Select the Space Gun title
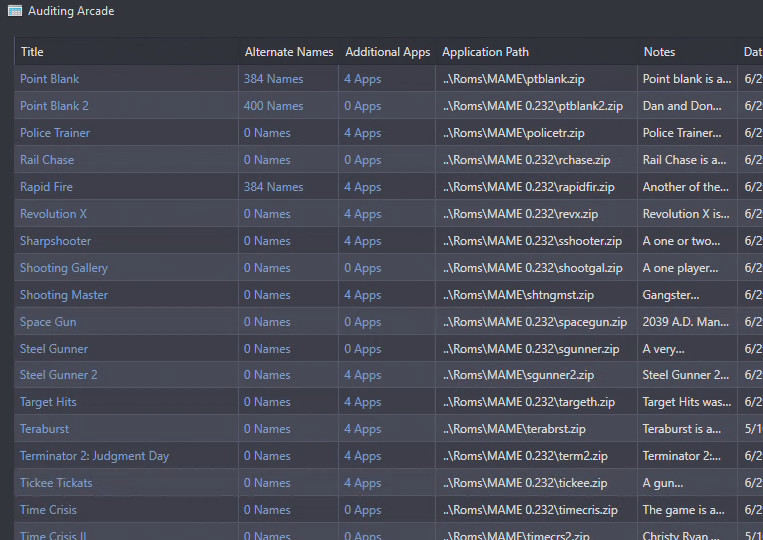Image resolution: width=763 pixels, height=540 pixels. click(x=48, y=322)
